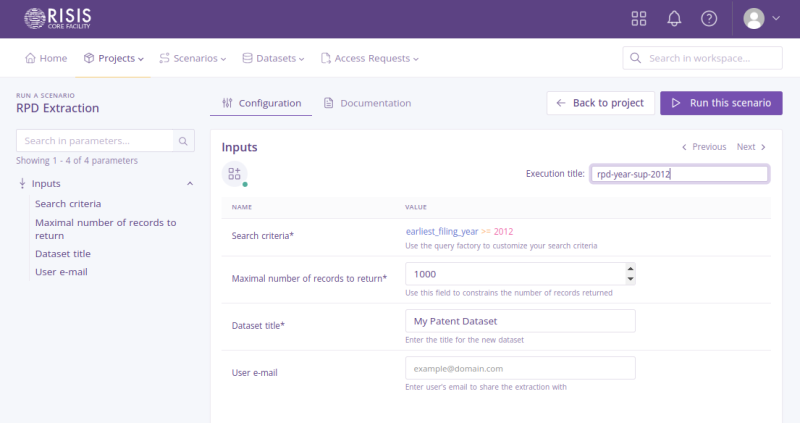Screen dimensions: 800x423
Task: Click the RISIS Core Facility logo
Action: coord(63,18)
